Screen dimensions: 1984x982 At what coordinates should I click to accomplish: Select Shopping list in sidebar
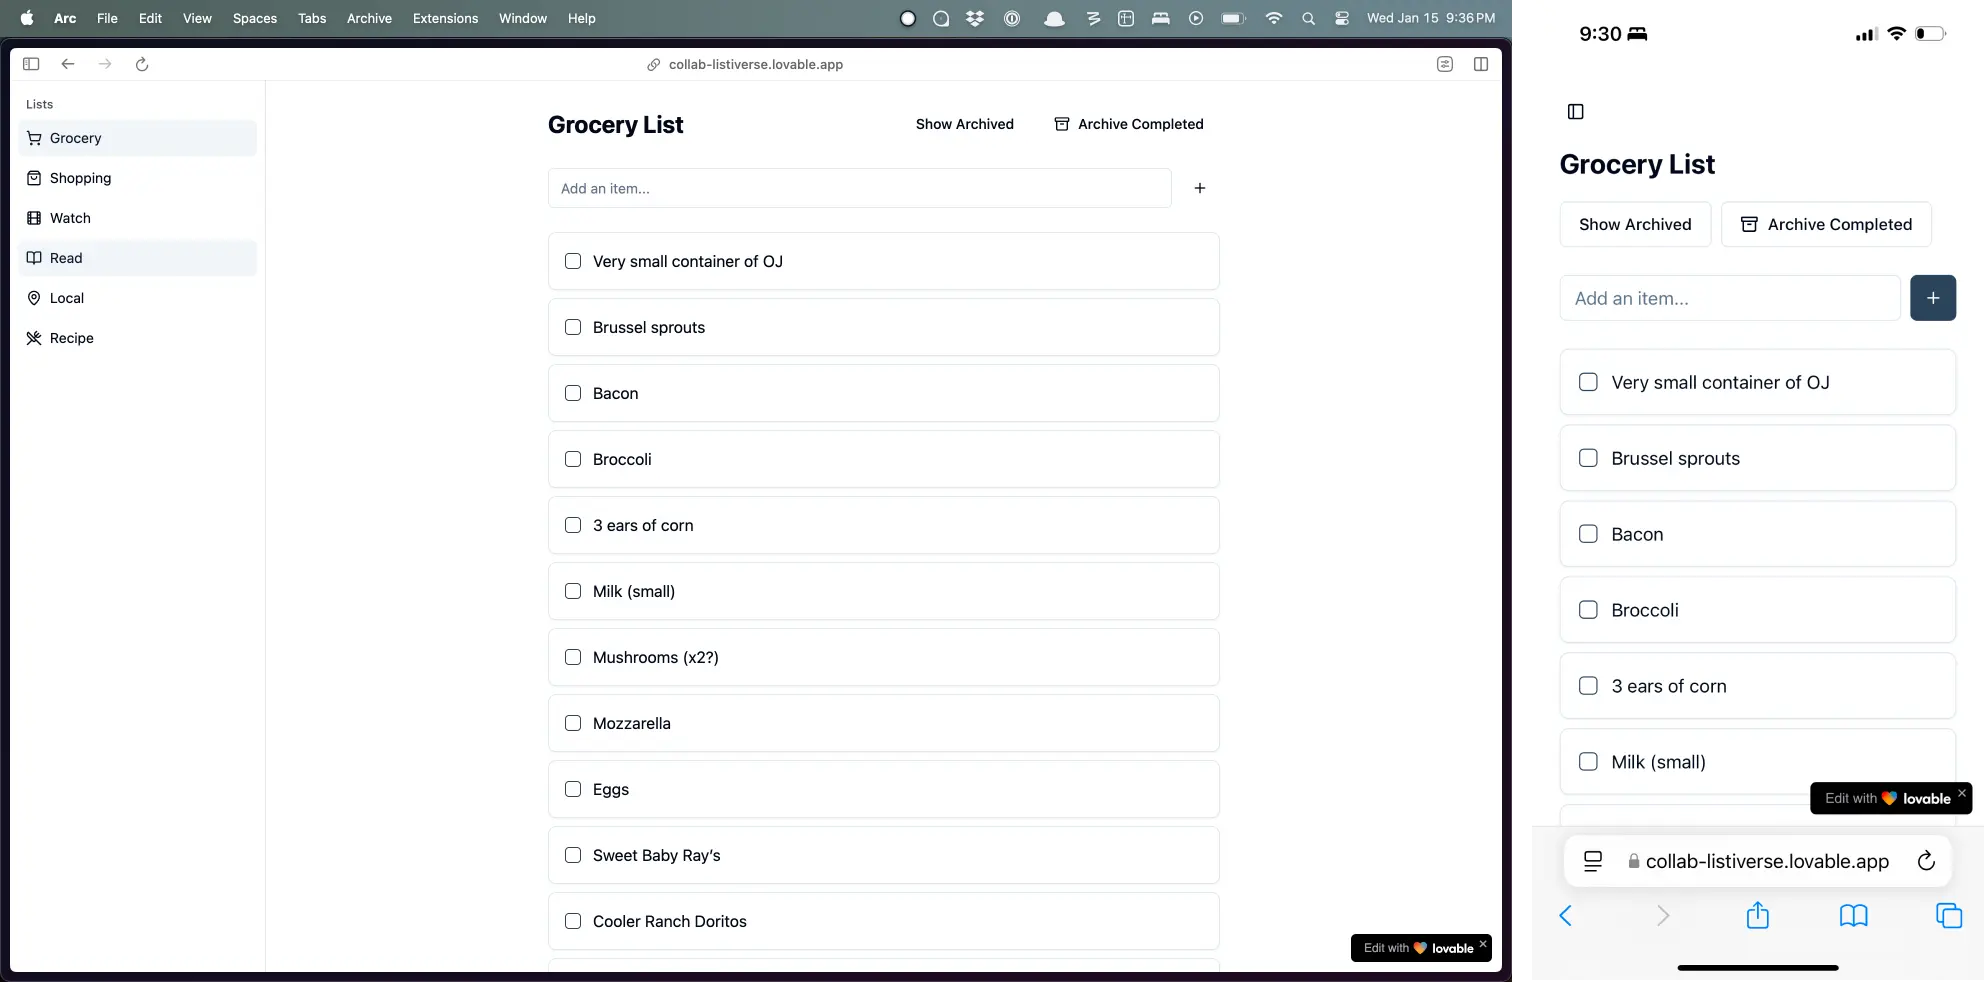coord(138,178)
